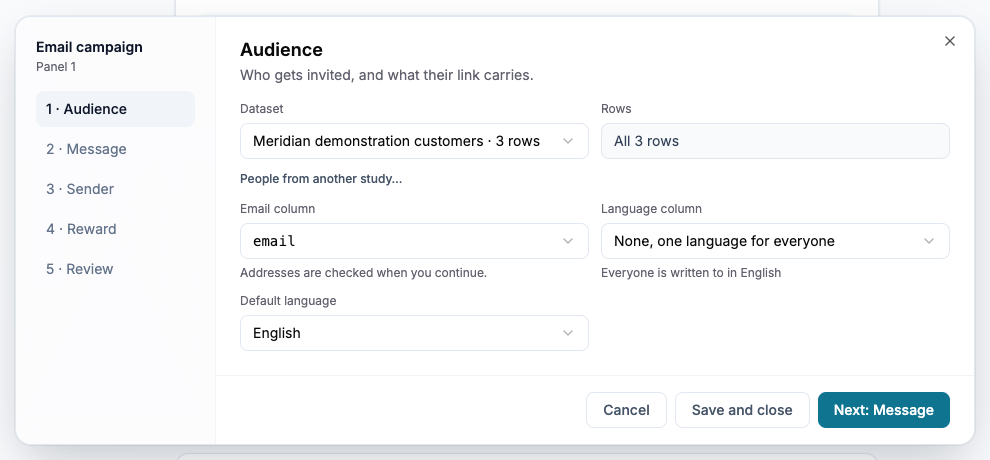Open the Email column dropdown
The height and width of the screenshot is (460, 990).
(x=414, y=241)
